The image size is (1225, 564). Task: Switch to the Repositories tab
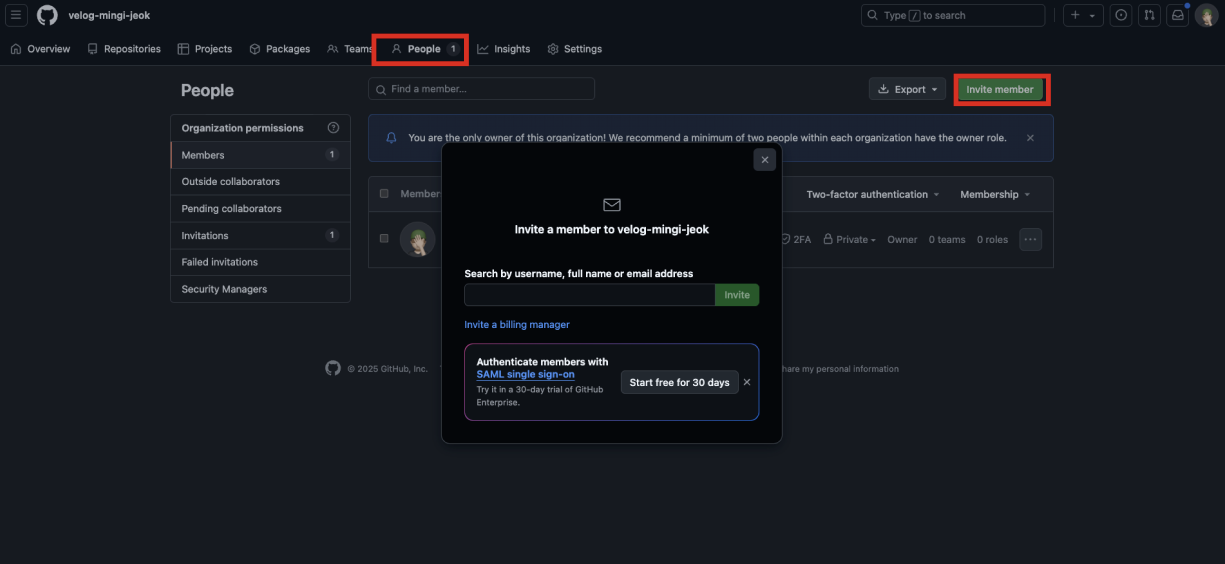tap(124, 49)
